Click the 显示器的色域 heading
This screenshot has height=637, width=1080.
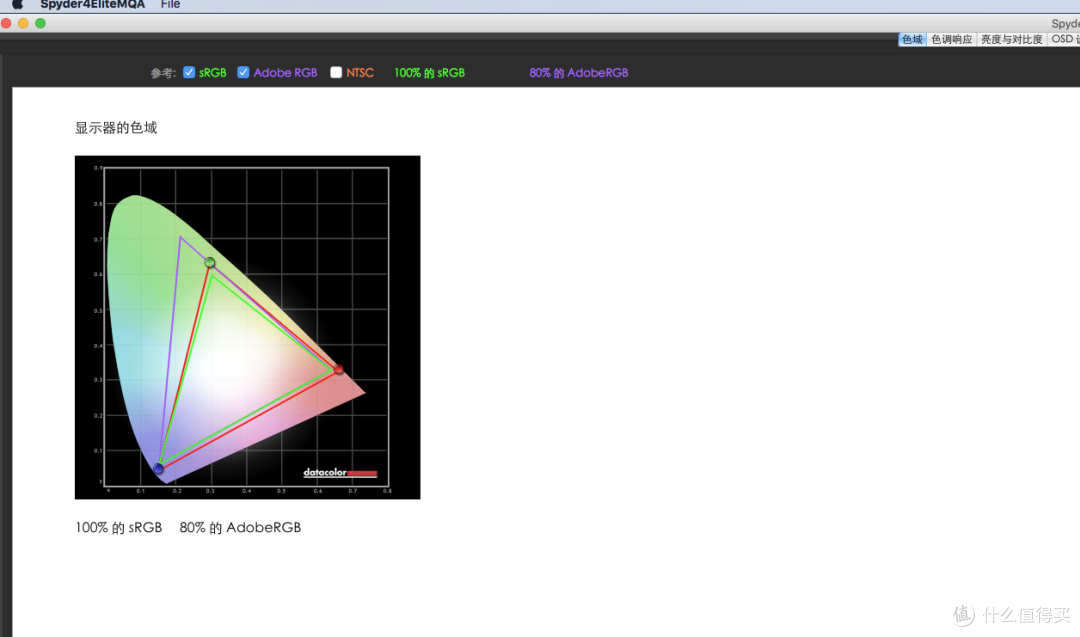[x=116, y=127]
